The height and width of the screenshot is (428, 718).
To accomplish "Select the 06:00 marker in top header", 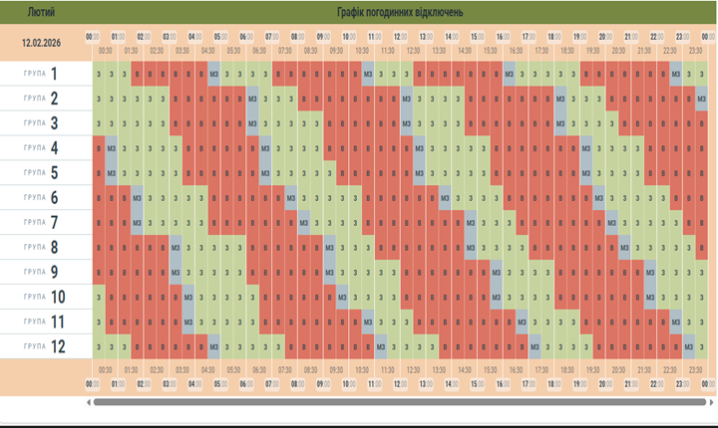I will 246,37.
